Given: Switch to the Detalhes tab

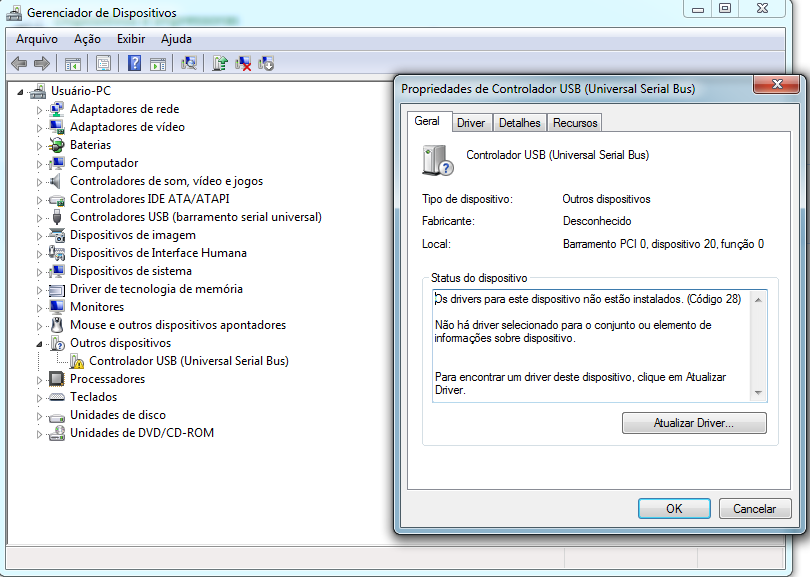Looking at the screenshot, I should [x=519, y=121].
